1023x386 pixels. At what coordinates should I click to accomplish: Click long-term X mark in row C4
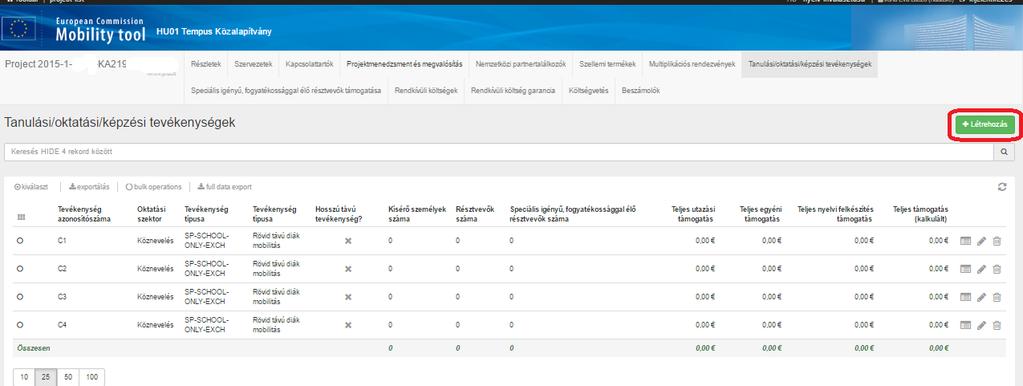348,325
